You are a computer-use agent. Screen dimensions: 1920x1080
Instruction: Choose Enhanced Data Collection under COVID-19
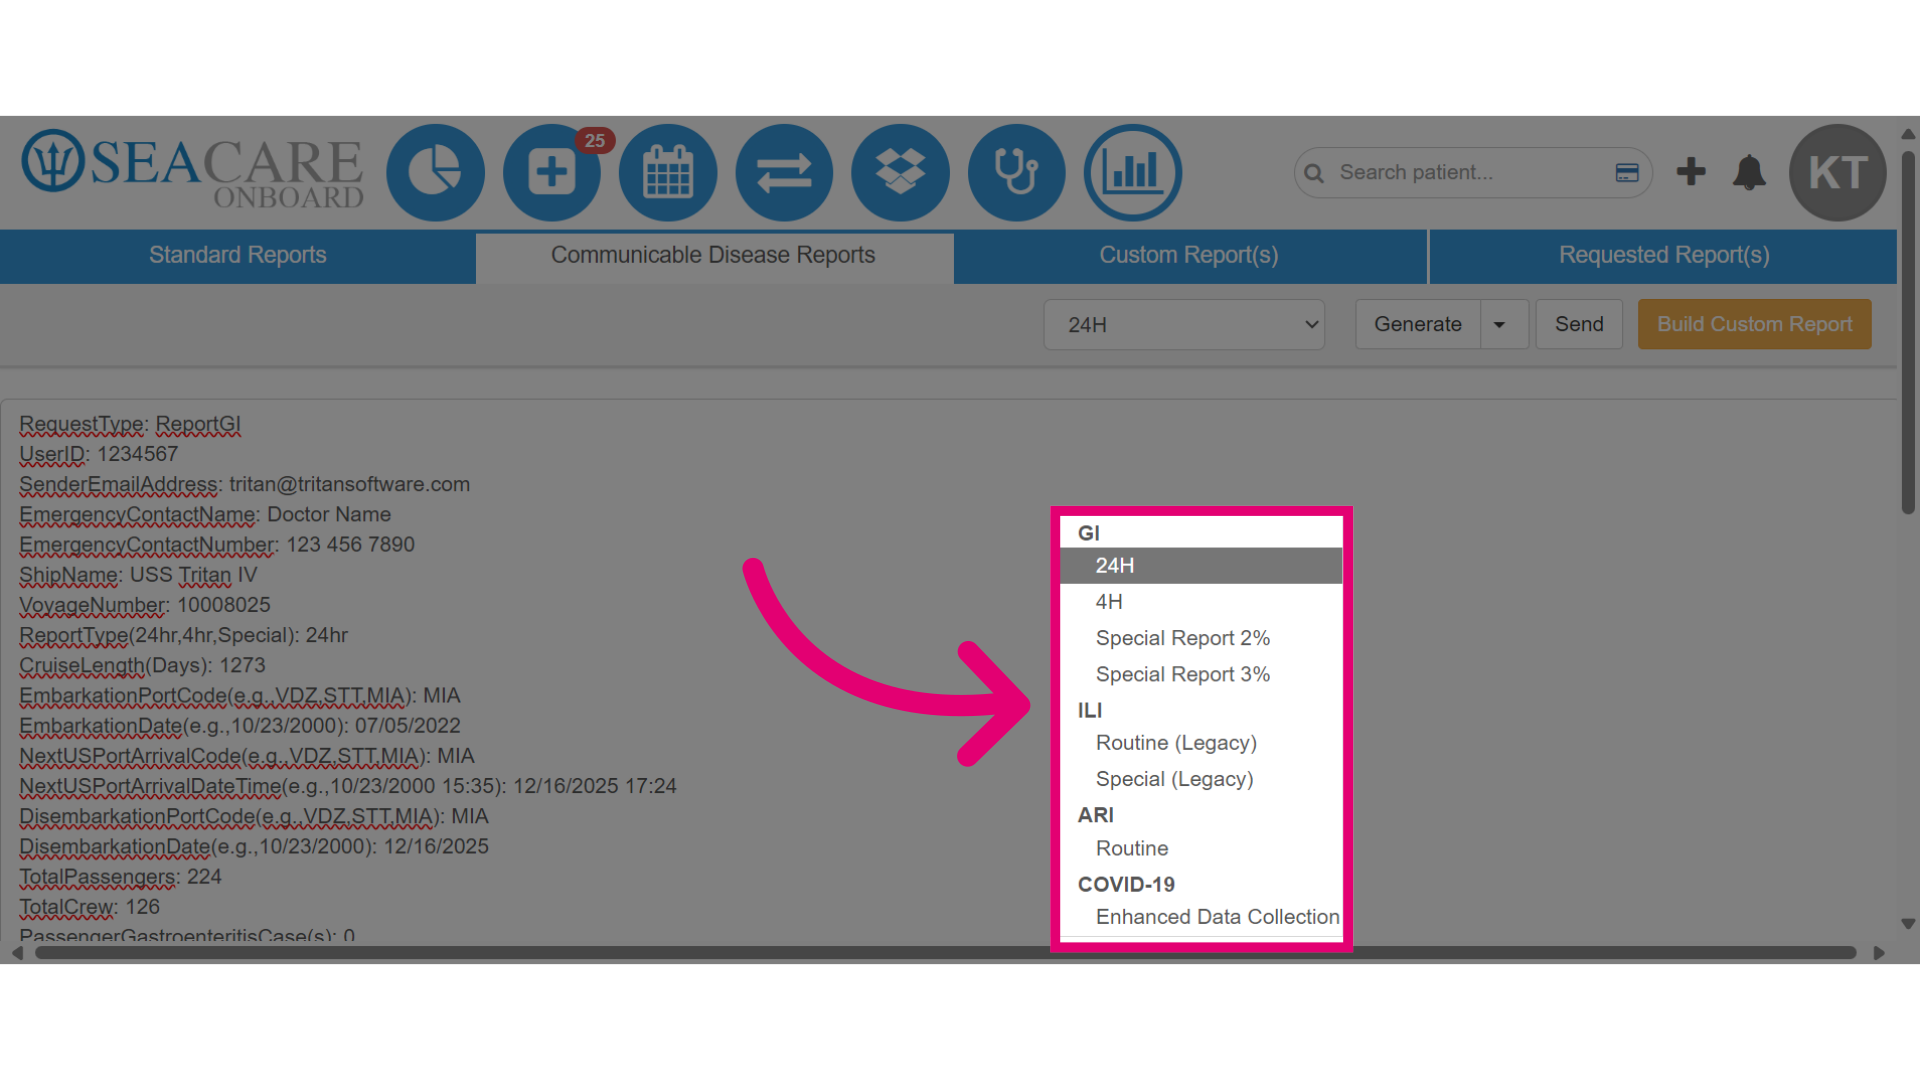(x=1201, y=917)
